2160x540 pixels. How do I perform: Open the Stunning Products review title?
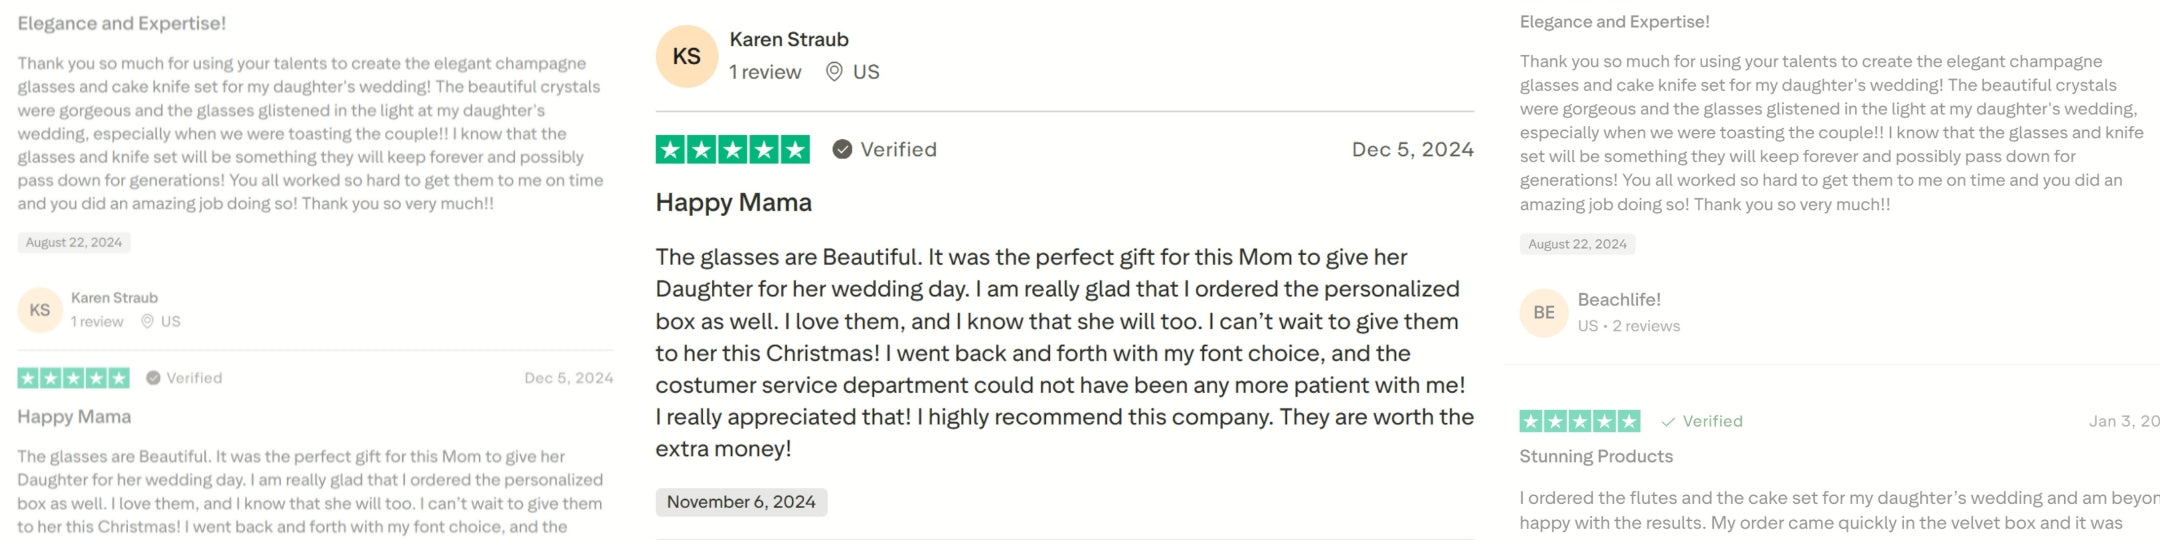click(1596, 456)
